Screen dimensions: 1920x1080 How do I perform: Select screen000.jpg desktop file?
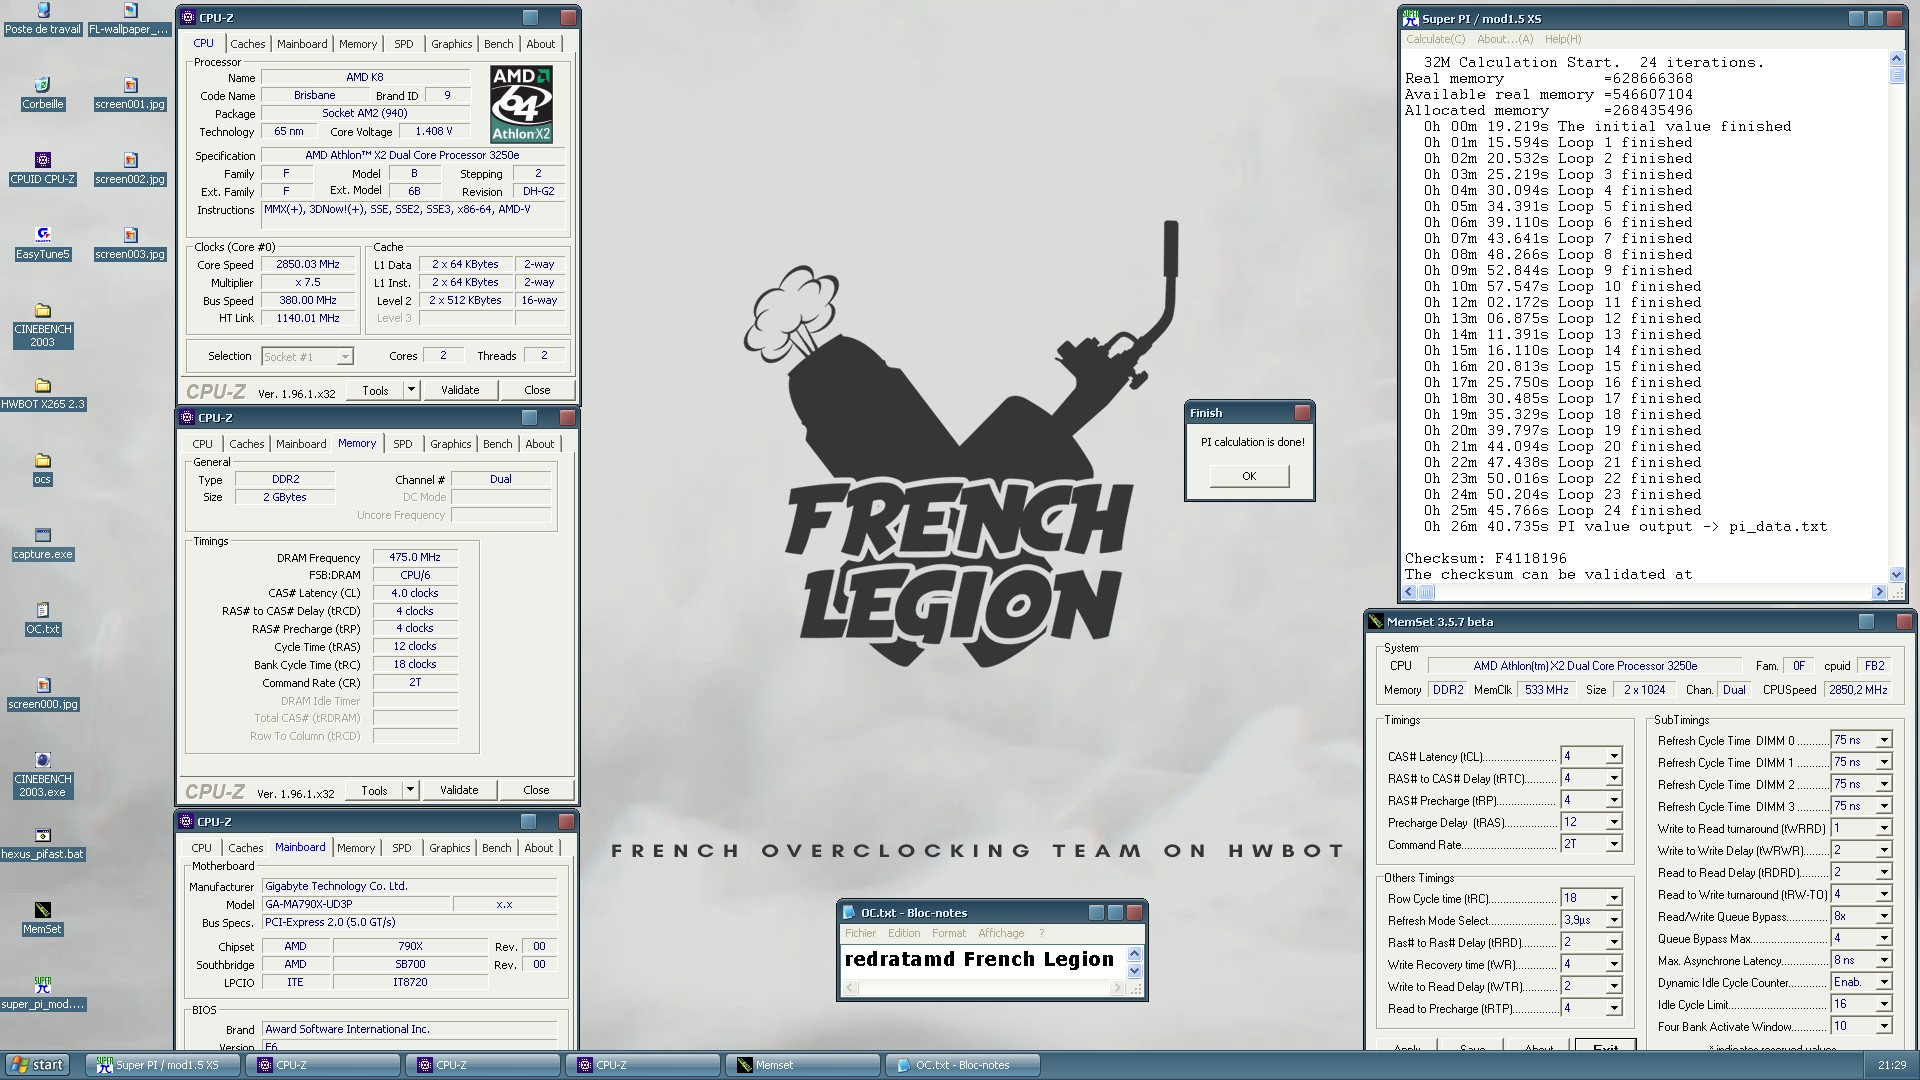[x=42, y=694]
